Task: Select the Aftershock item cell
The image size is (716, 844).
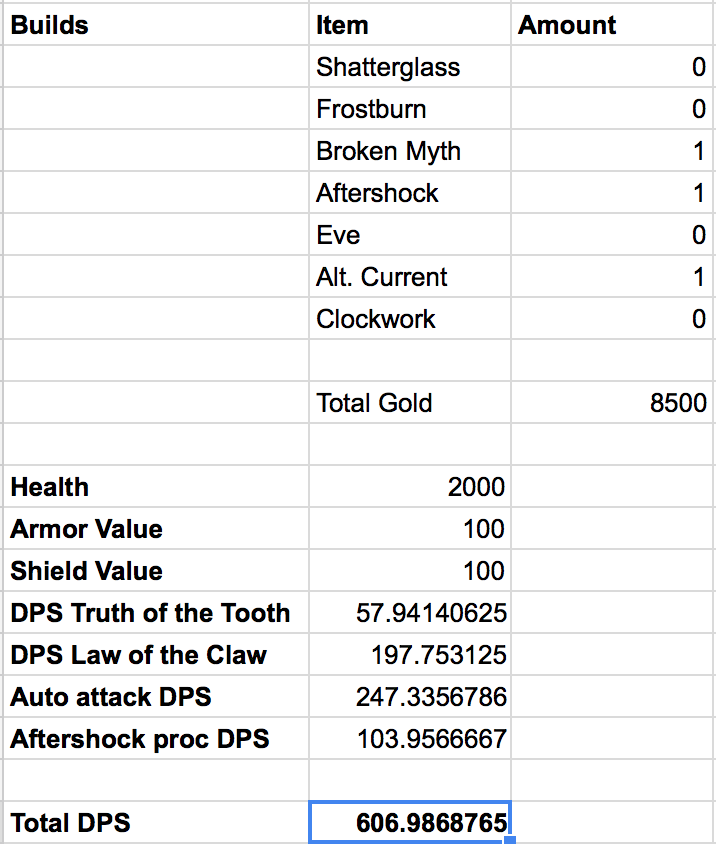Action: (410, 192)
